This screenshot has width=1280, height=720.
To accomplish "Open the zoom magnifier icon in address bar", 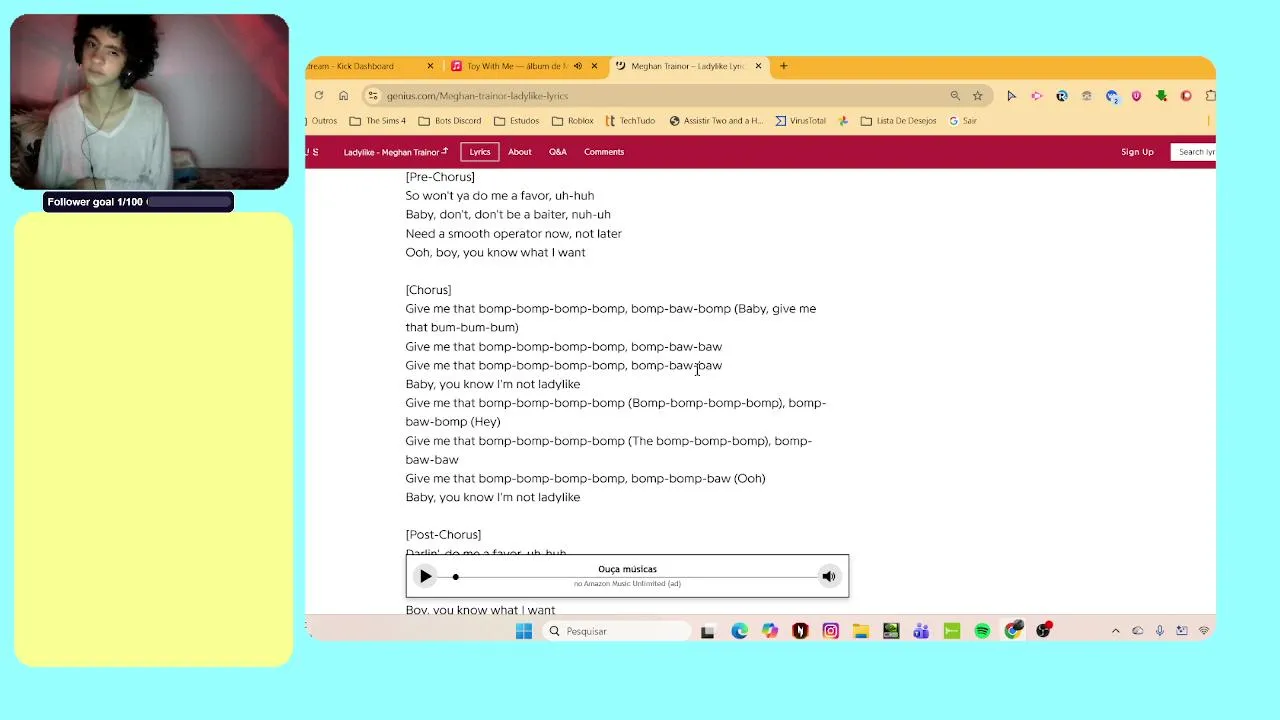I will 955,96.
